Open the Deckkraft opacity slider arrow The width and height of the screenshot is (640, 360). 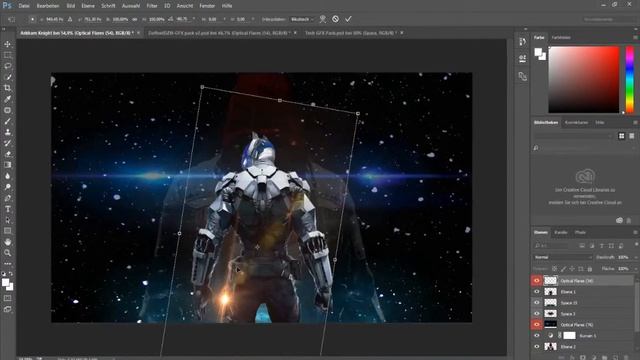(x=635, y=257)
